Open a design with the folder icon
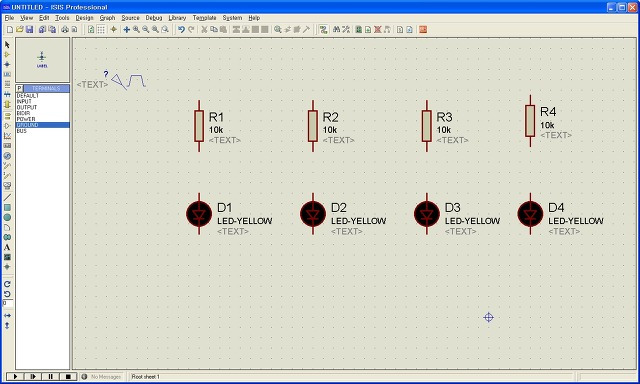This screenshot has height=384, width=640. (x=20, y=29)
